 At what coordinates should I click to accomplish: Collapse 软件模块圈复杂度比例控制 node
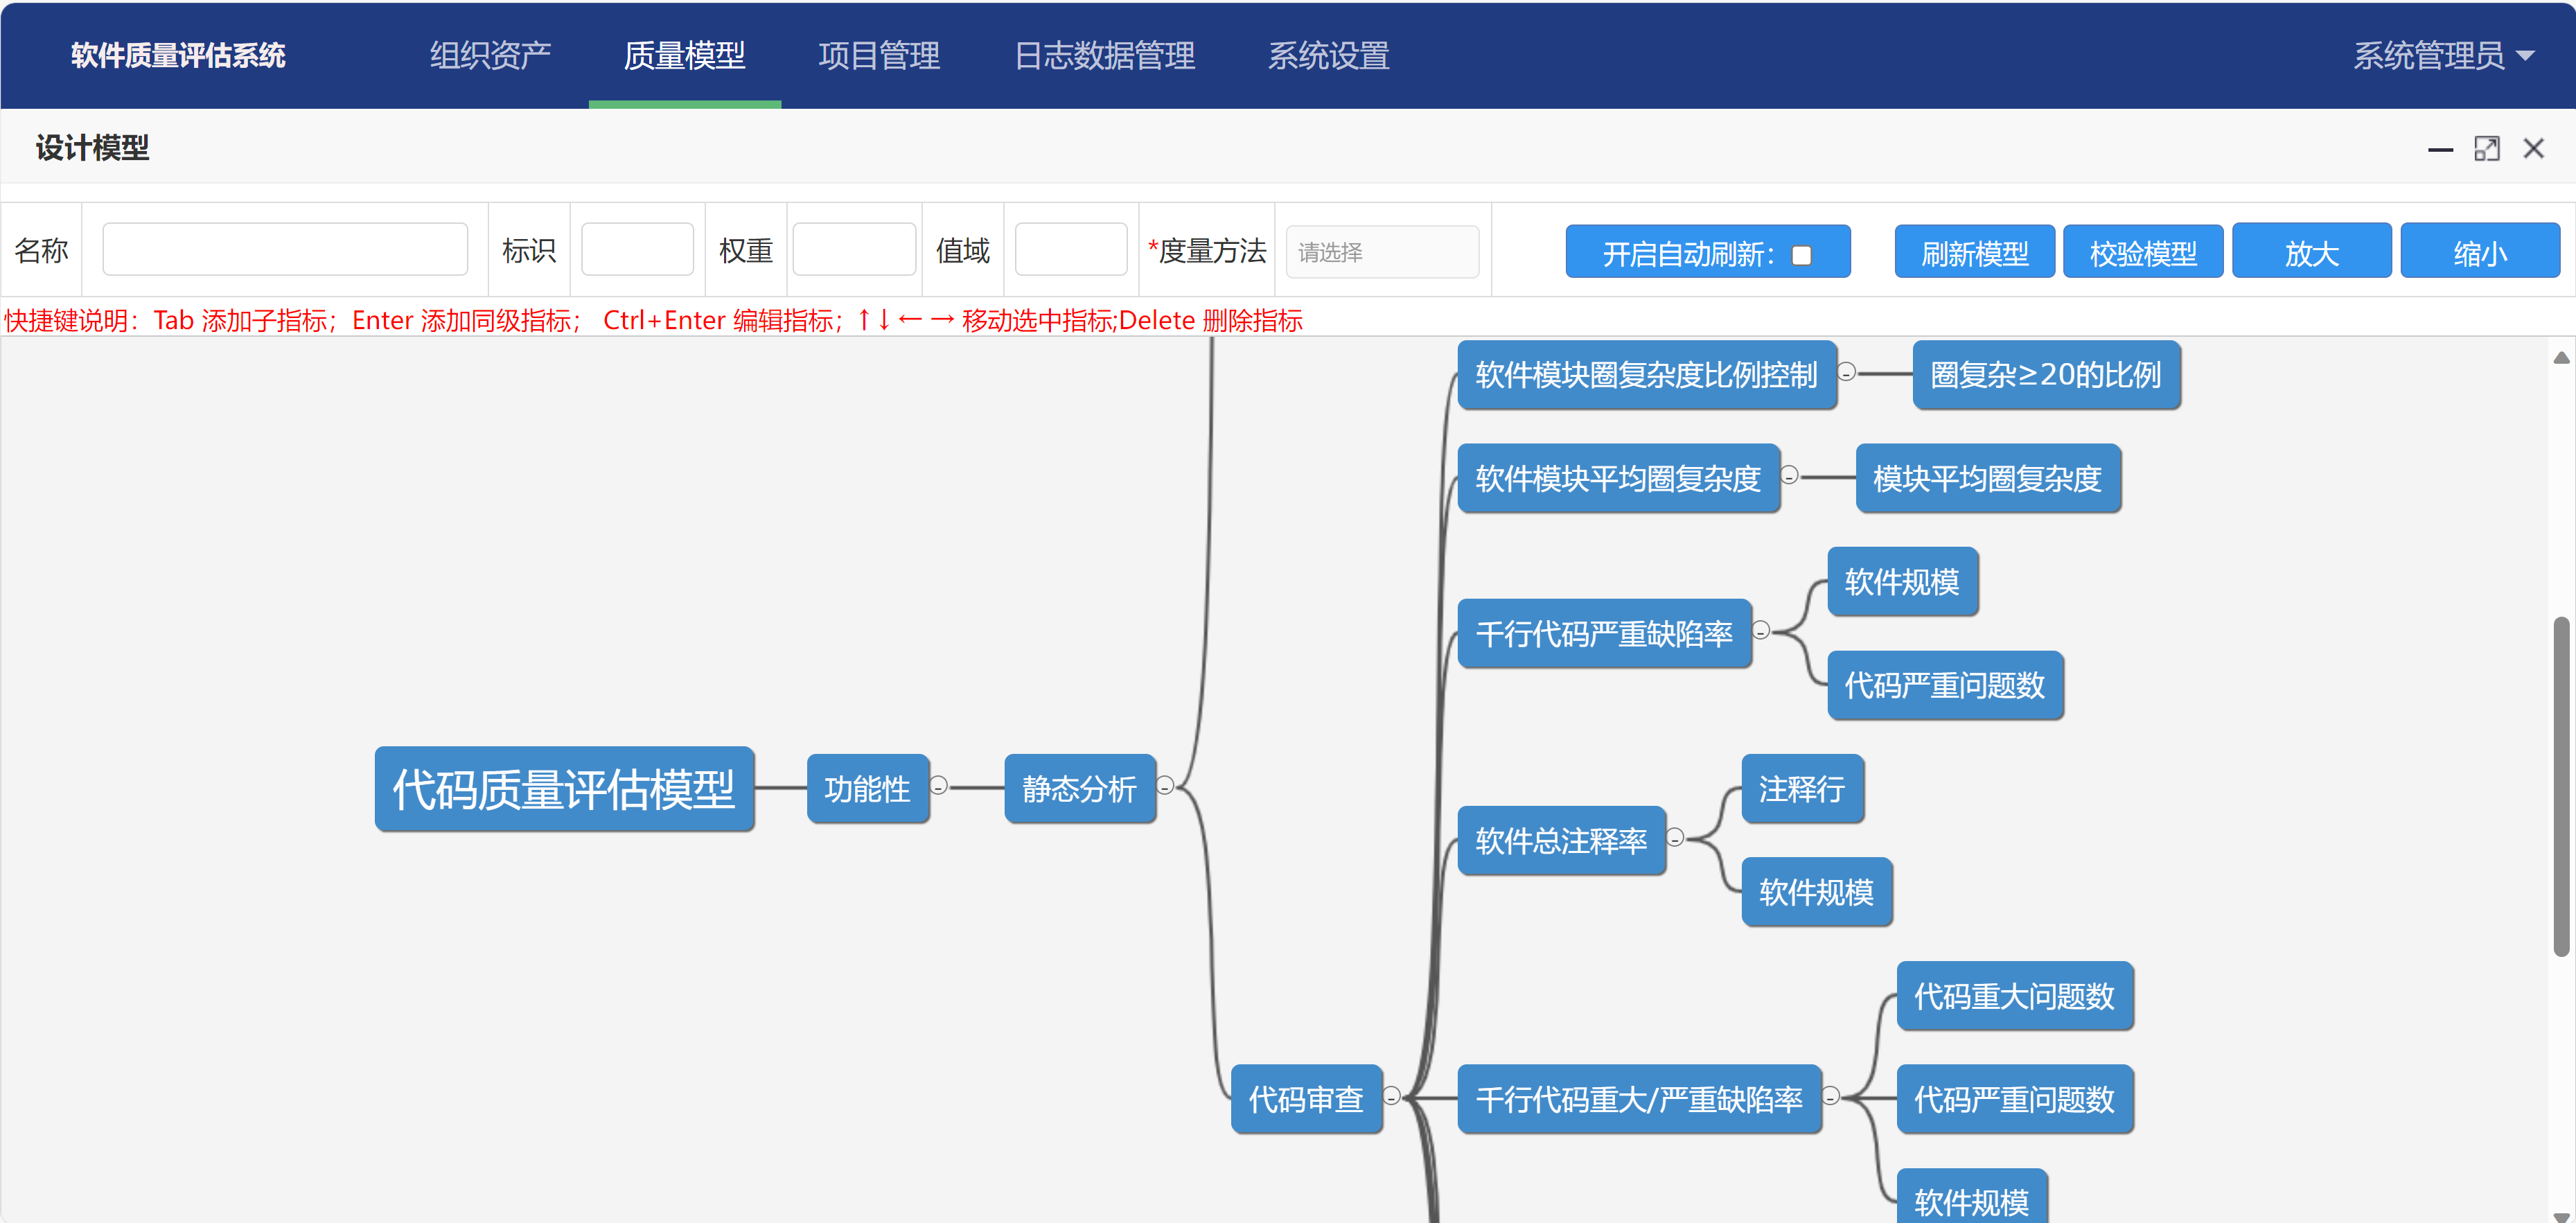point(1847,372)
